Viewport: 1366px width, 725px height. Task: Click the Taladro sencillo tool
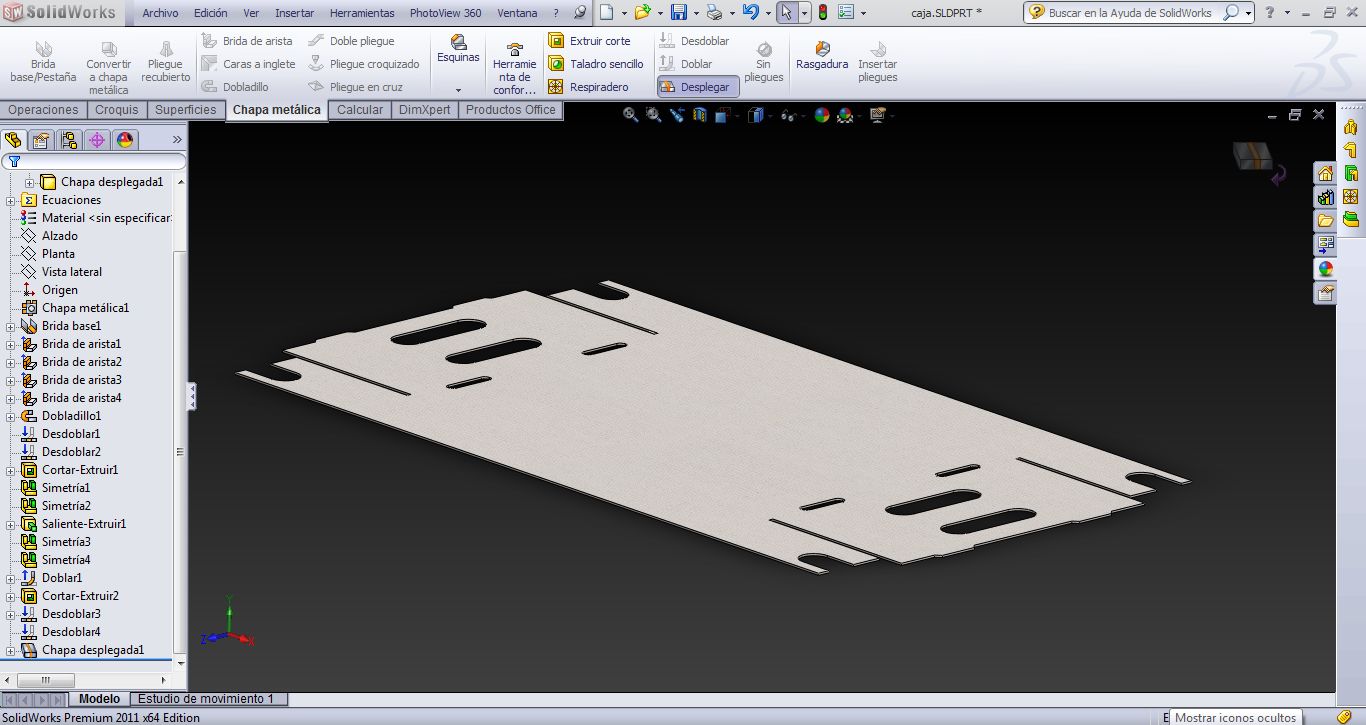[x=596, y=64]
